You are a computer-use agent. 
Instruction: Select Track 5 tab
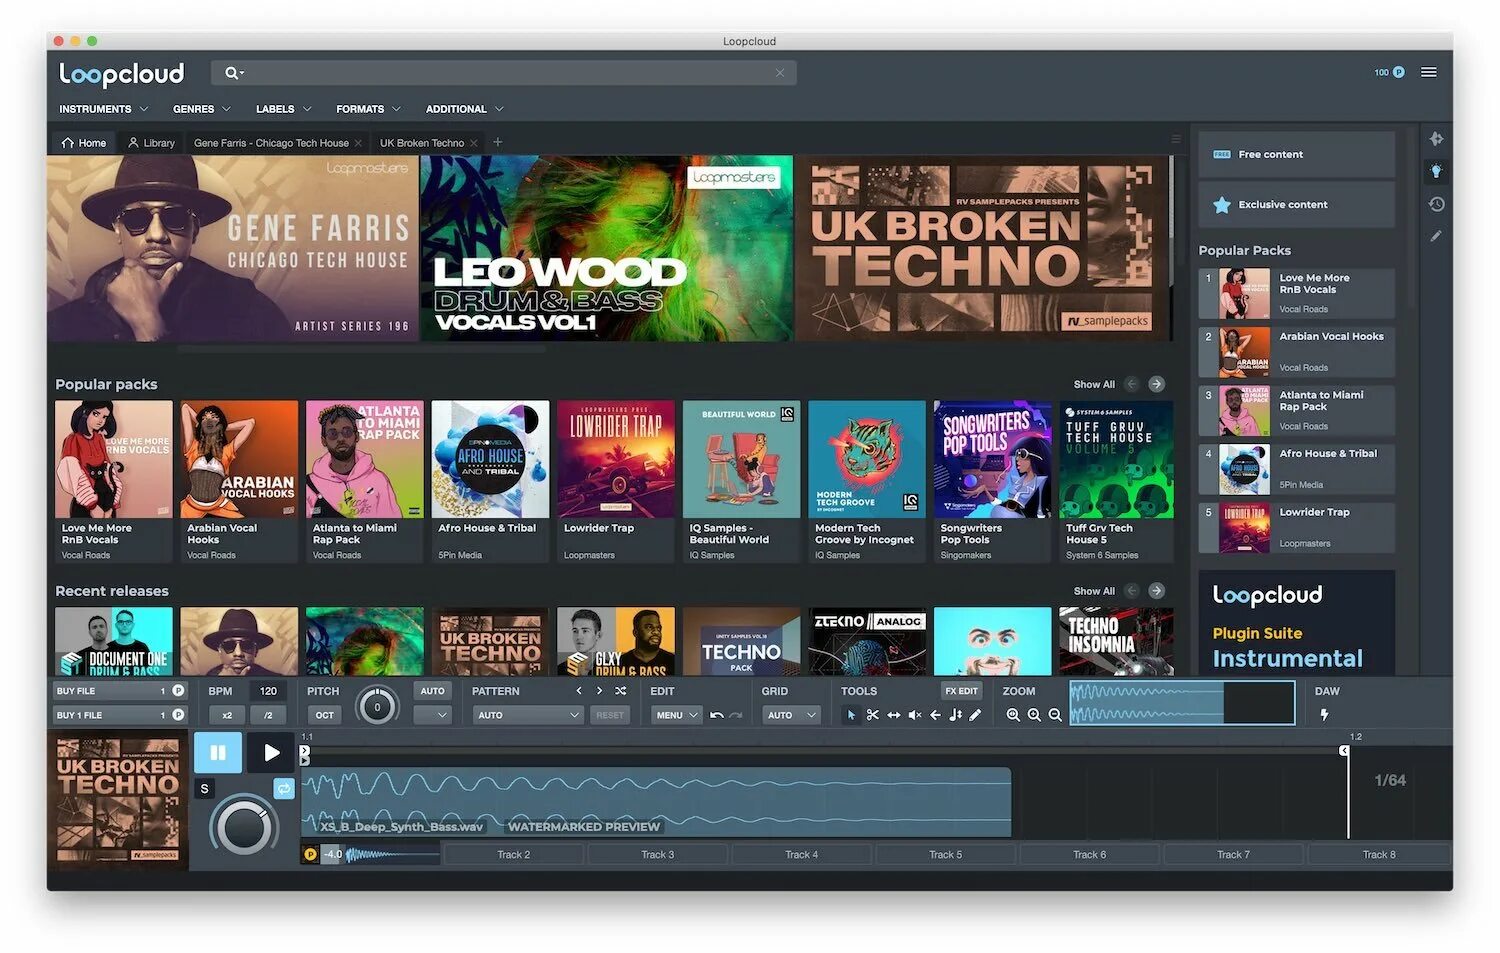click(x=946, y=855)
